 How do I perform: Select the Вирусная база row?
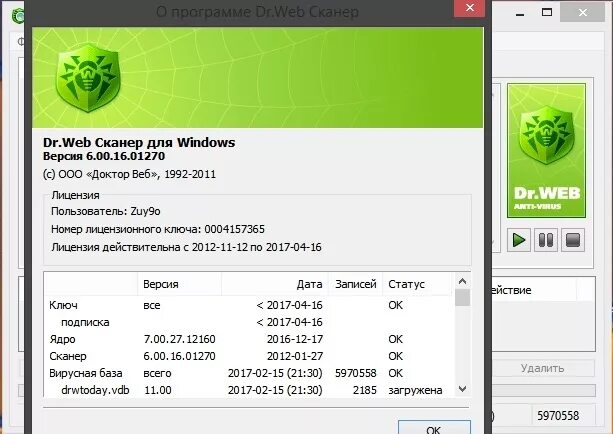[249, 373]
